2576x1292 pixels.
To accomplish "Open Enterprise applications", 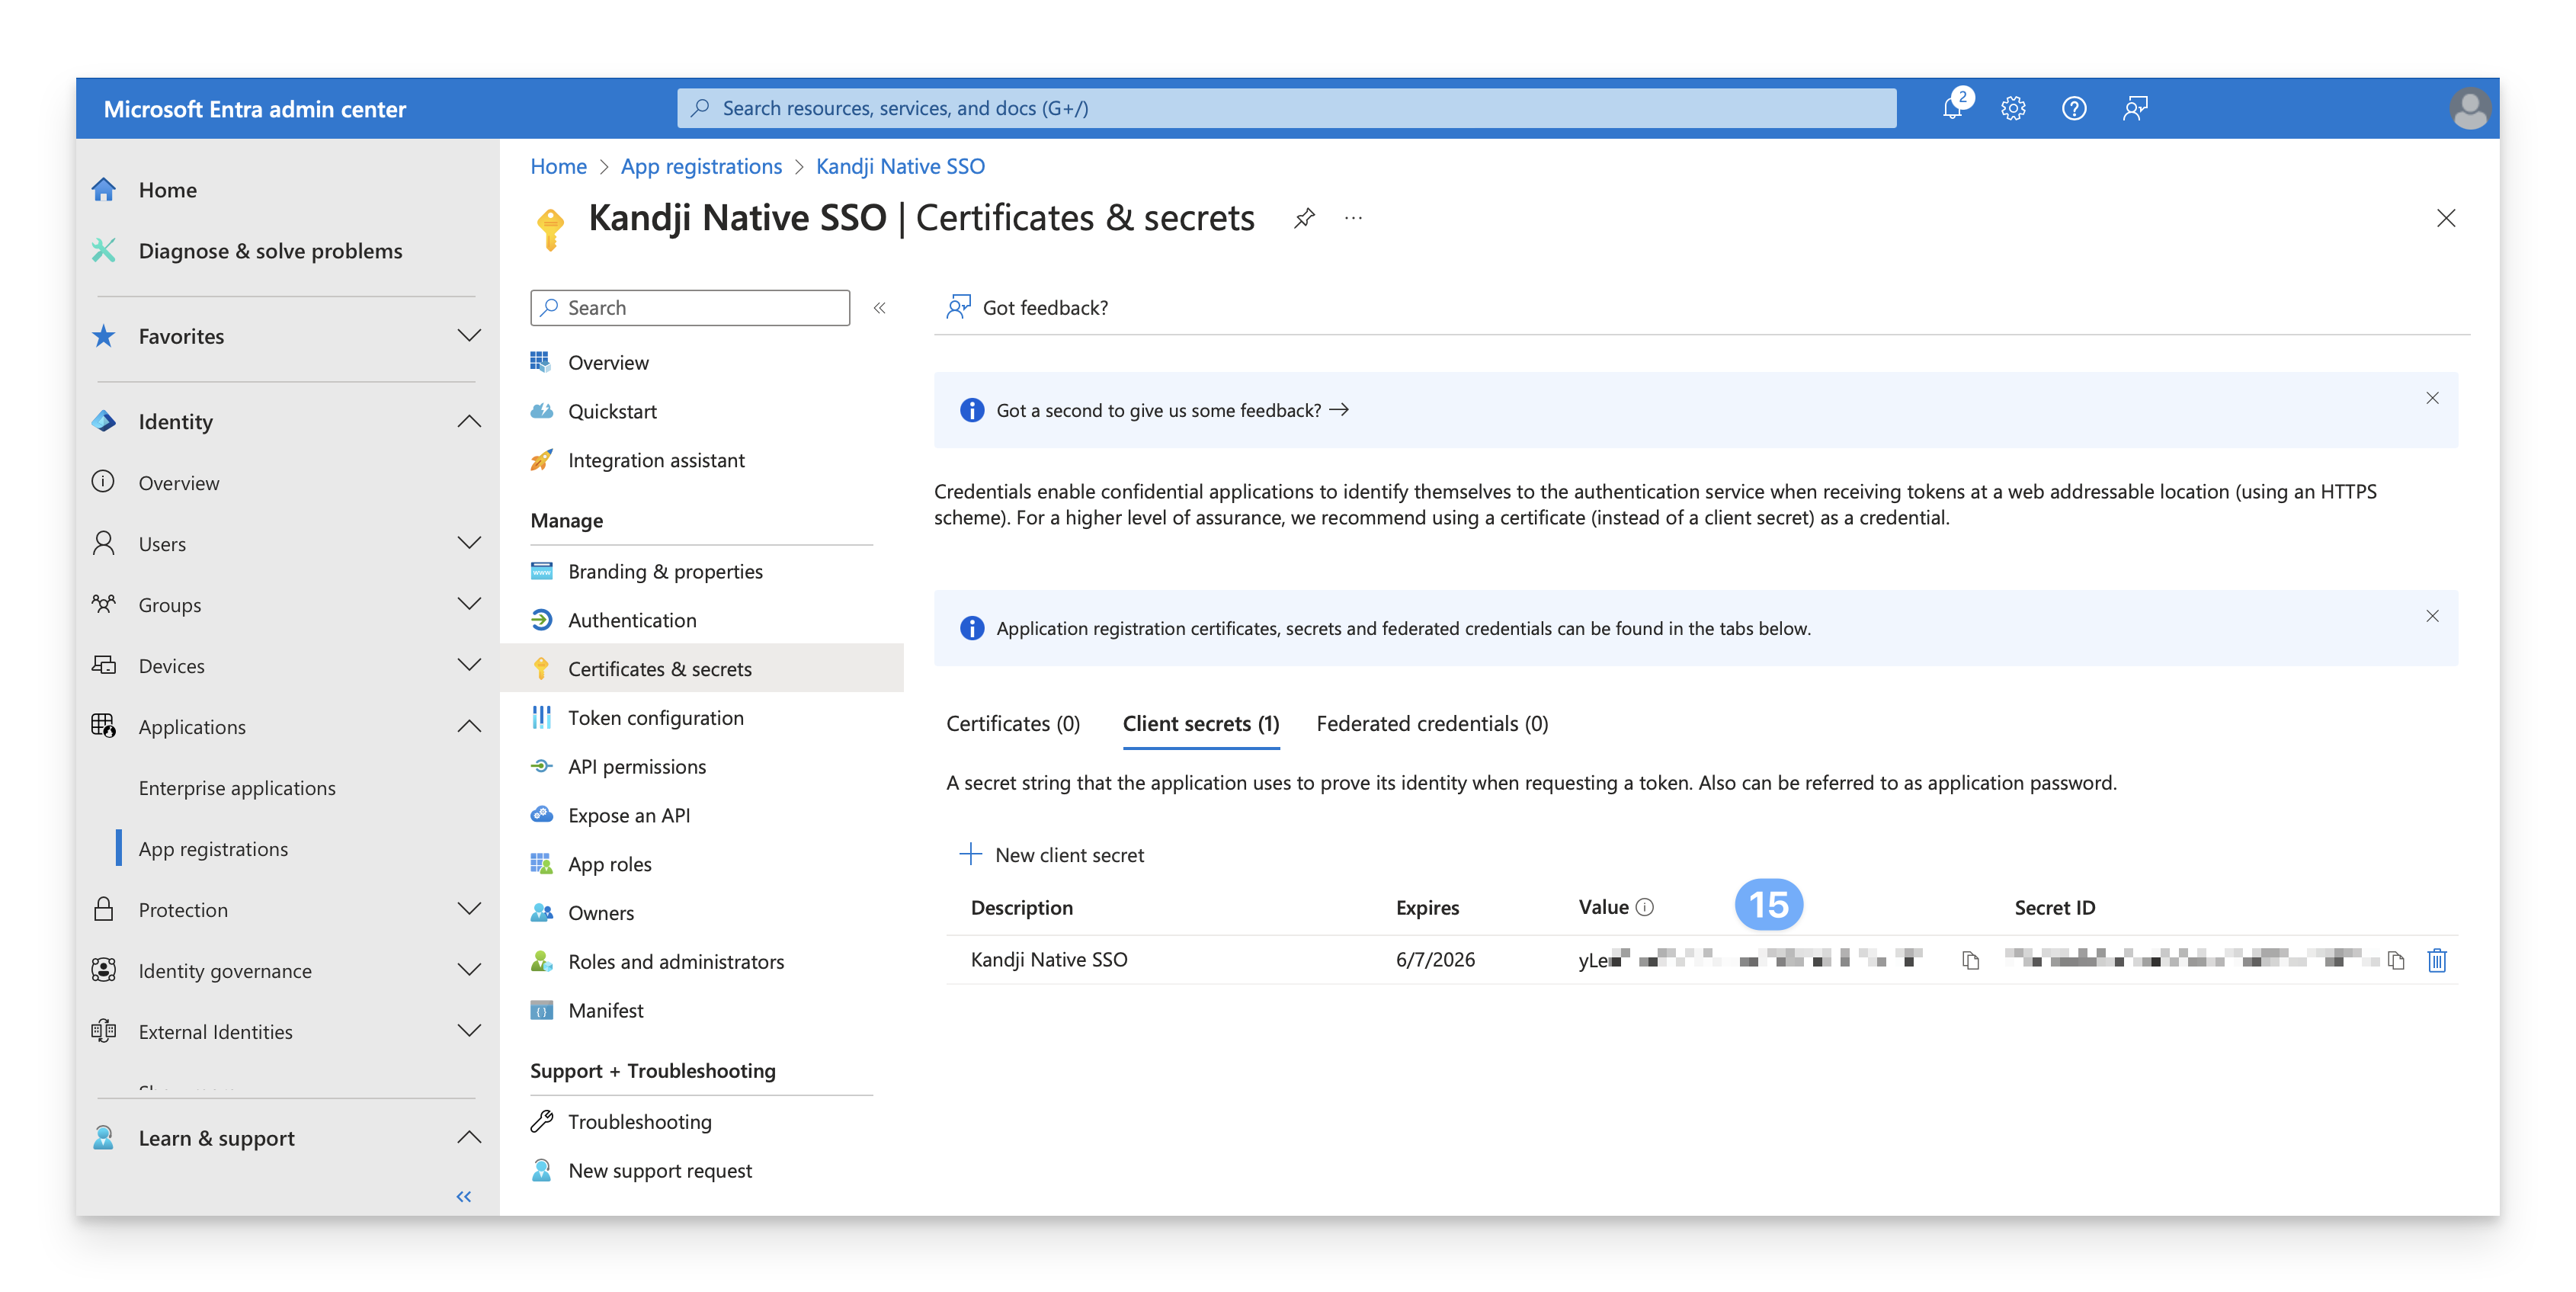I will point(236,788).
